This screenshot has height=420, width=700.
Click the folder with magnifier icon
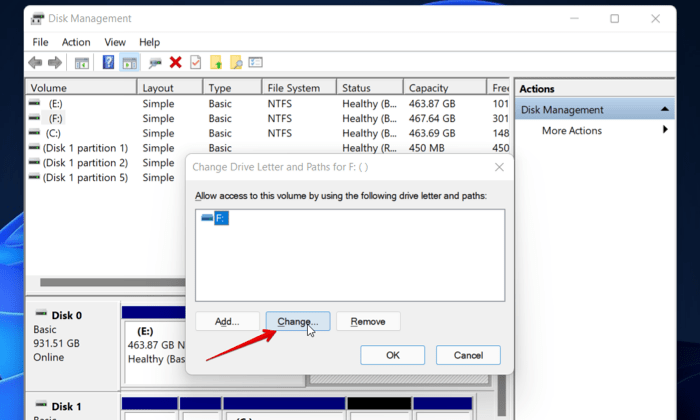tap(236, 62)
